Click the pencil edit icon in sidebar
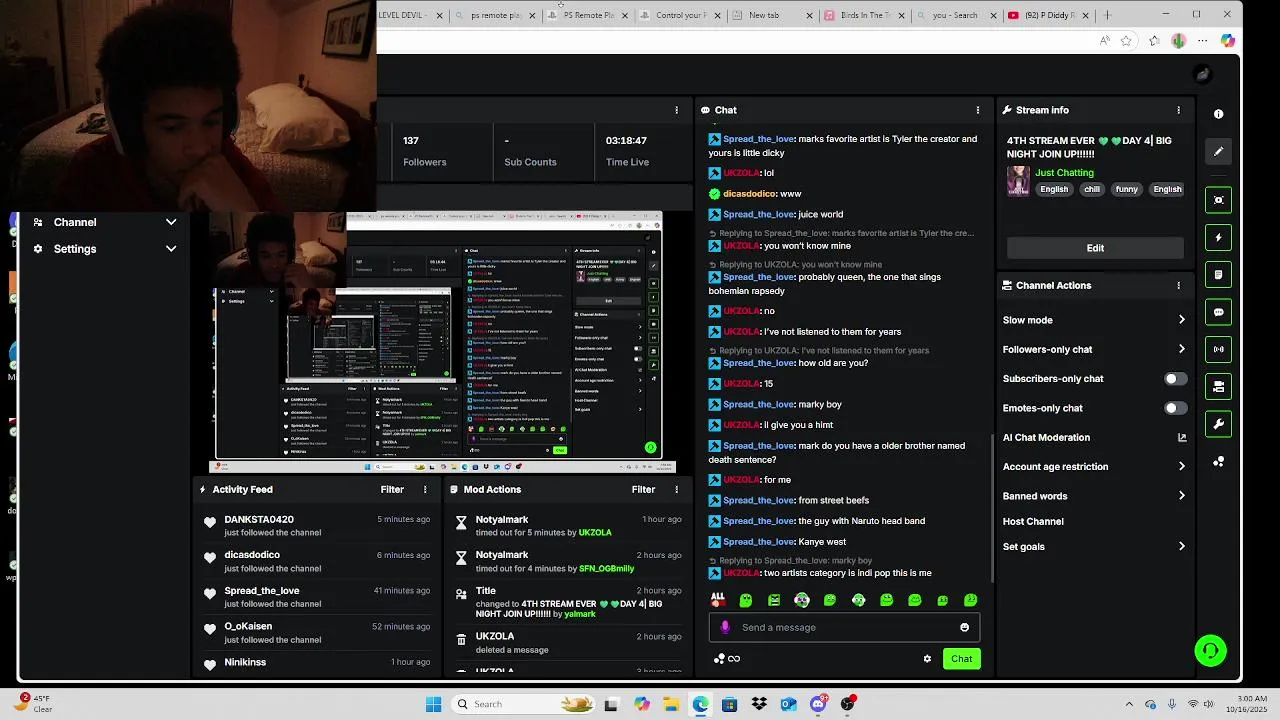Viewport: 1280px width, 720px height. pyautogui.click(x=1218, y=152)
